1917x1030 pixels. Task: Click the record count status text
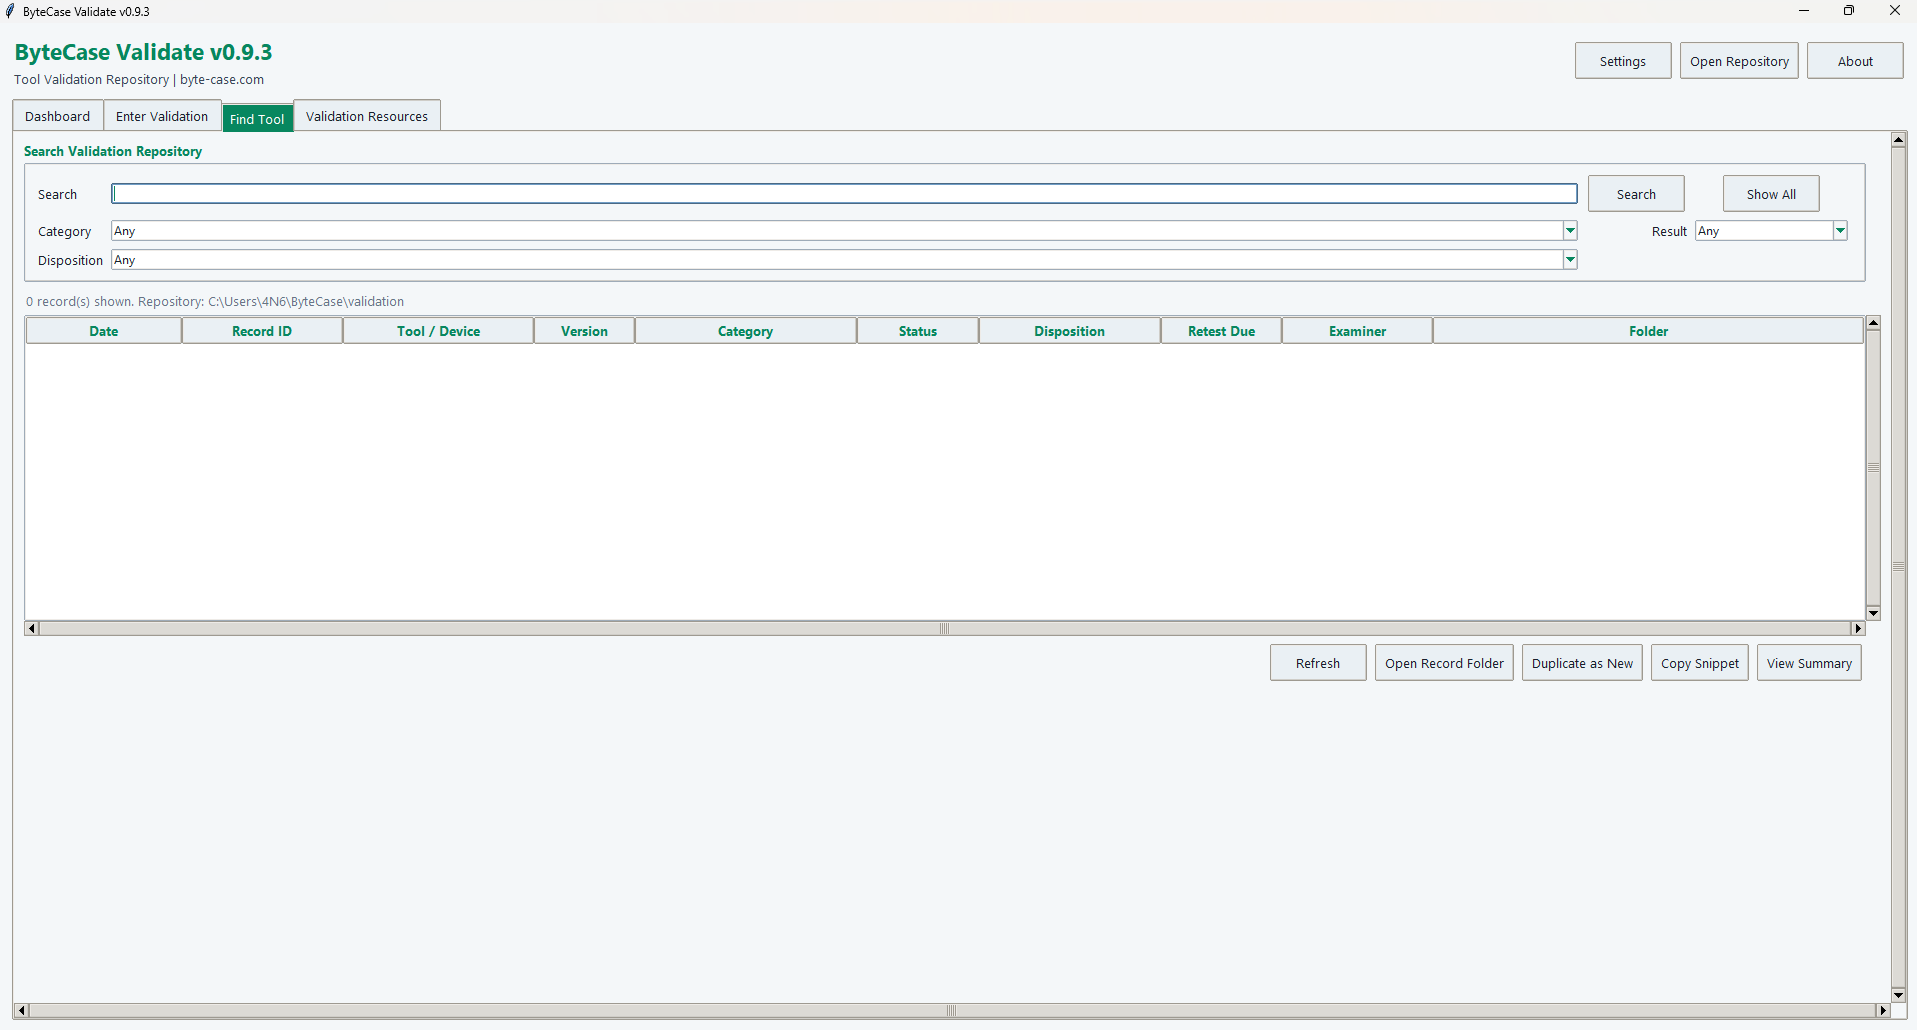[x=215, y=301]
